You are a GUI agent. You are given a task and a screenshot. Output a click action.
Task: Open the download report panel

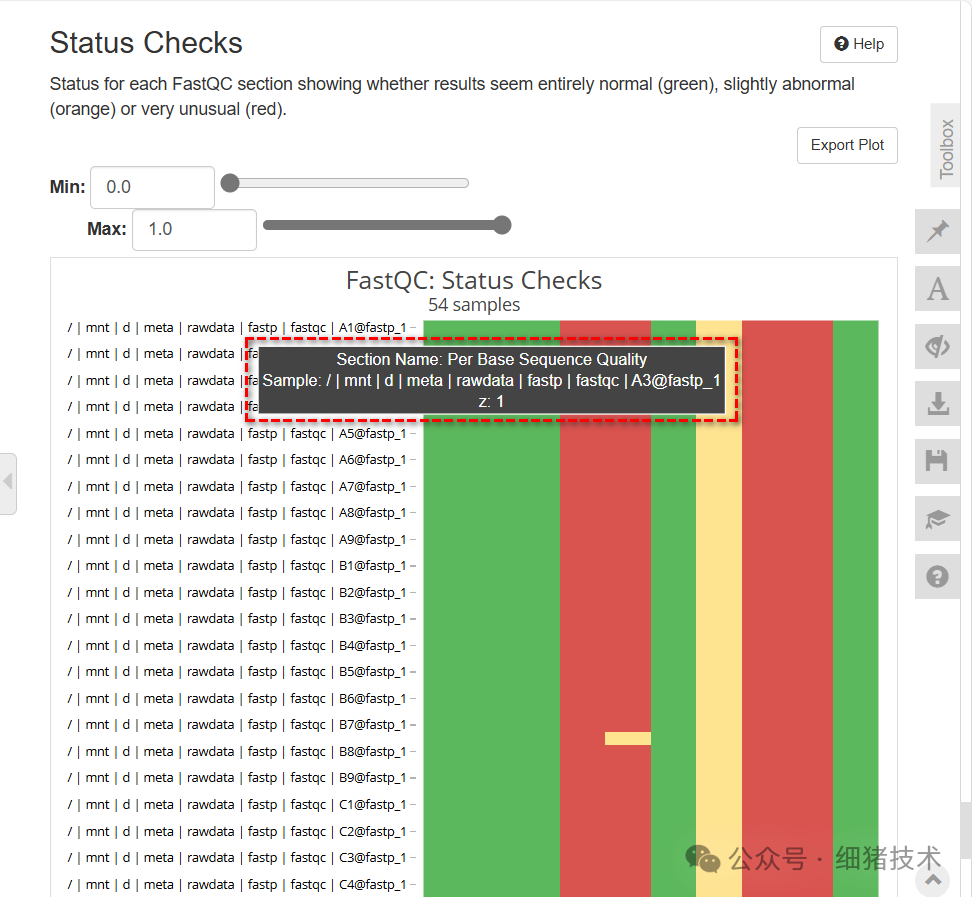[x=937, y=403]
